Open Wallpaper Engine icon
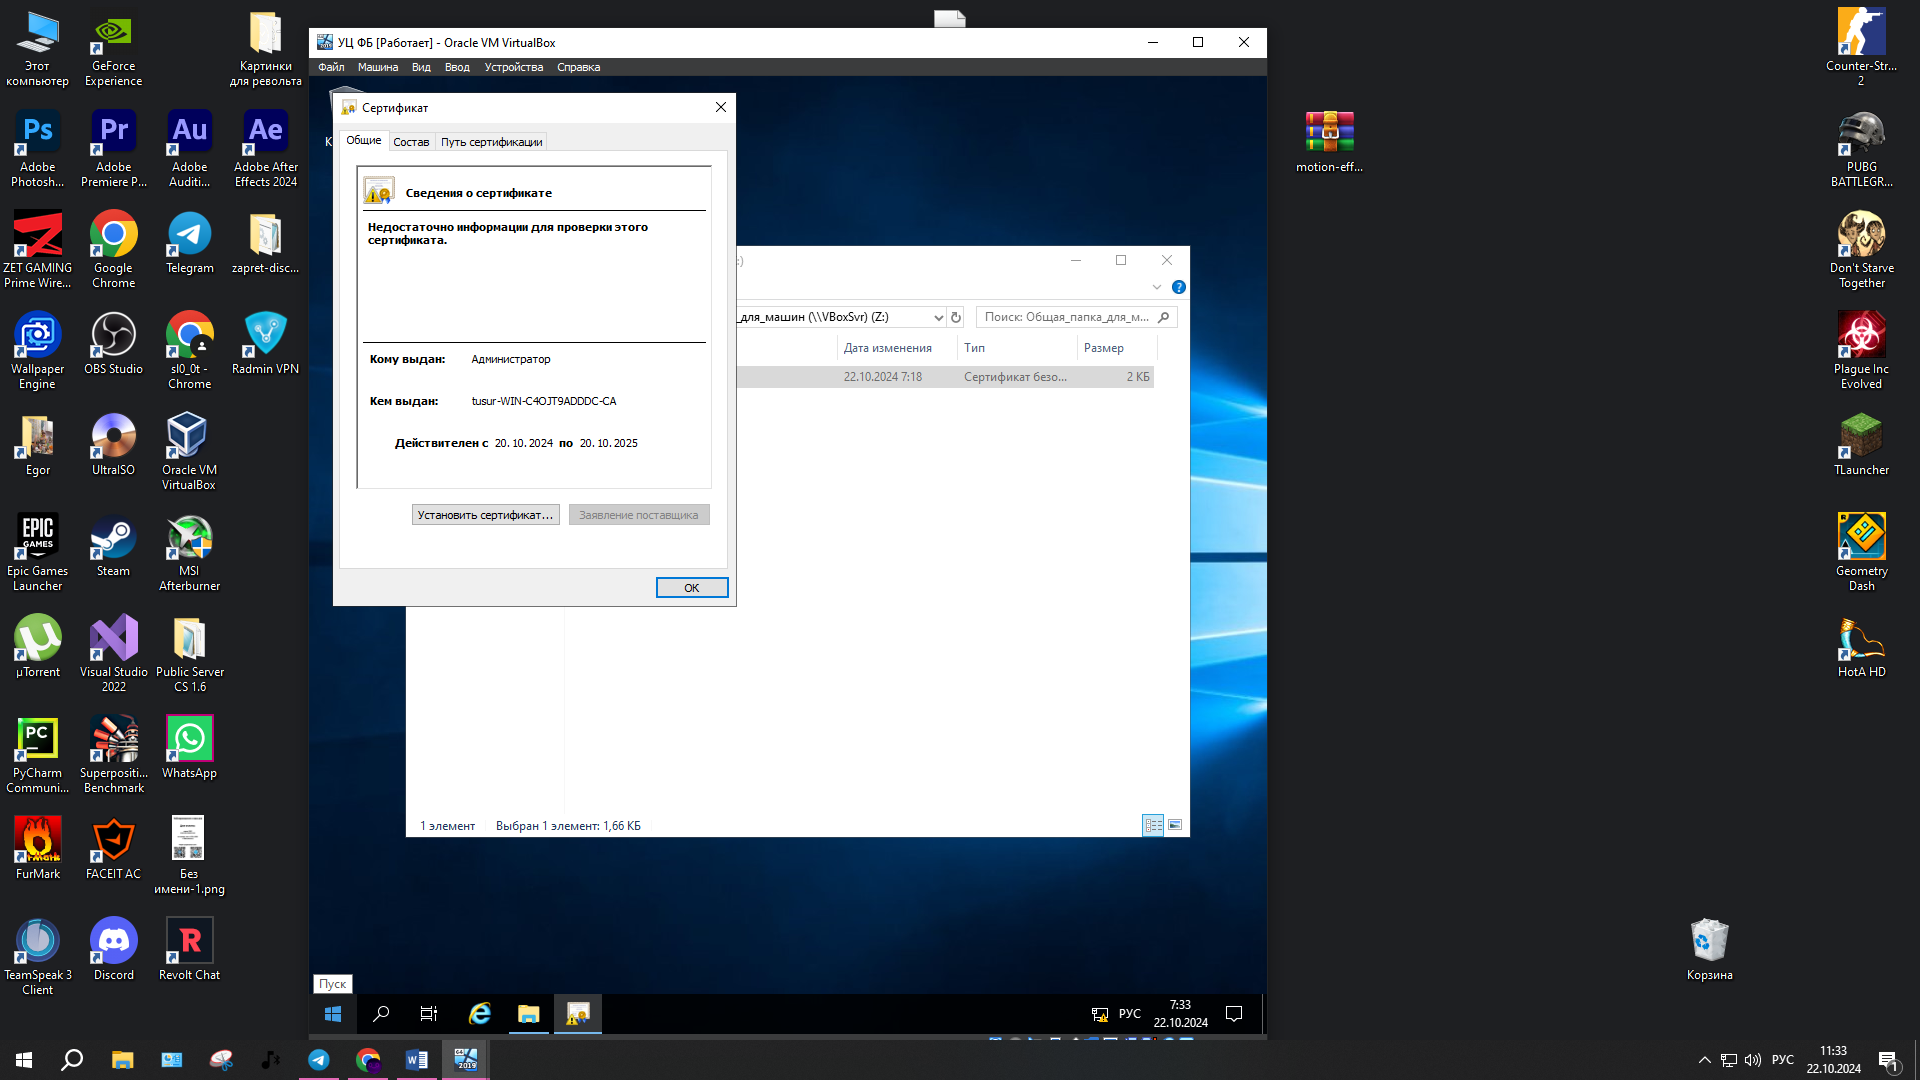 (38, 350)
